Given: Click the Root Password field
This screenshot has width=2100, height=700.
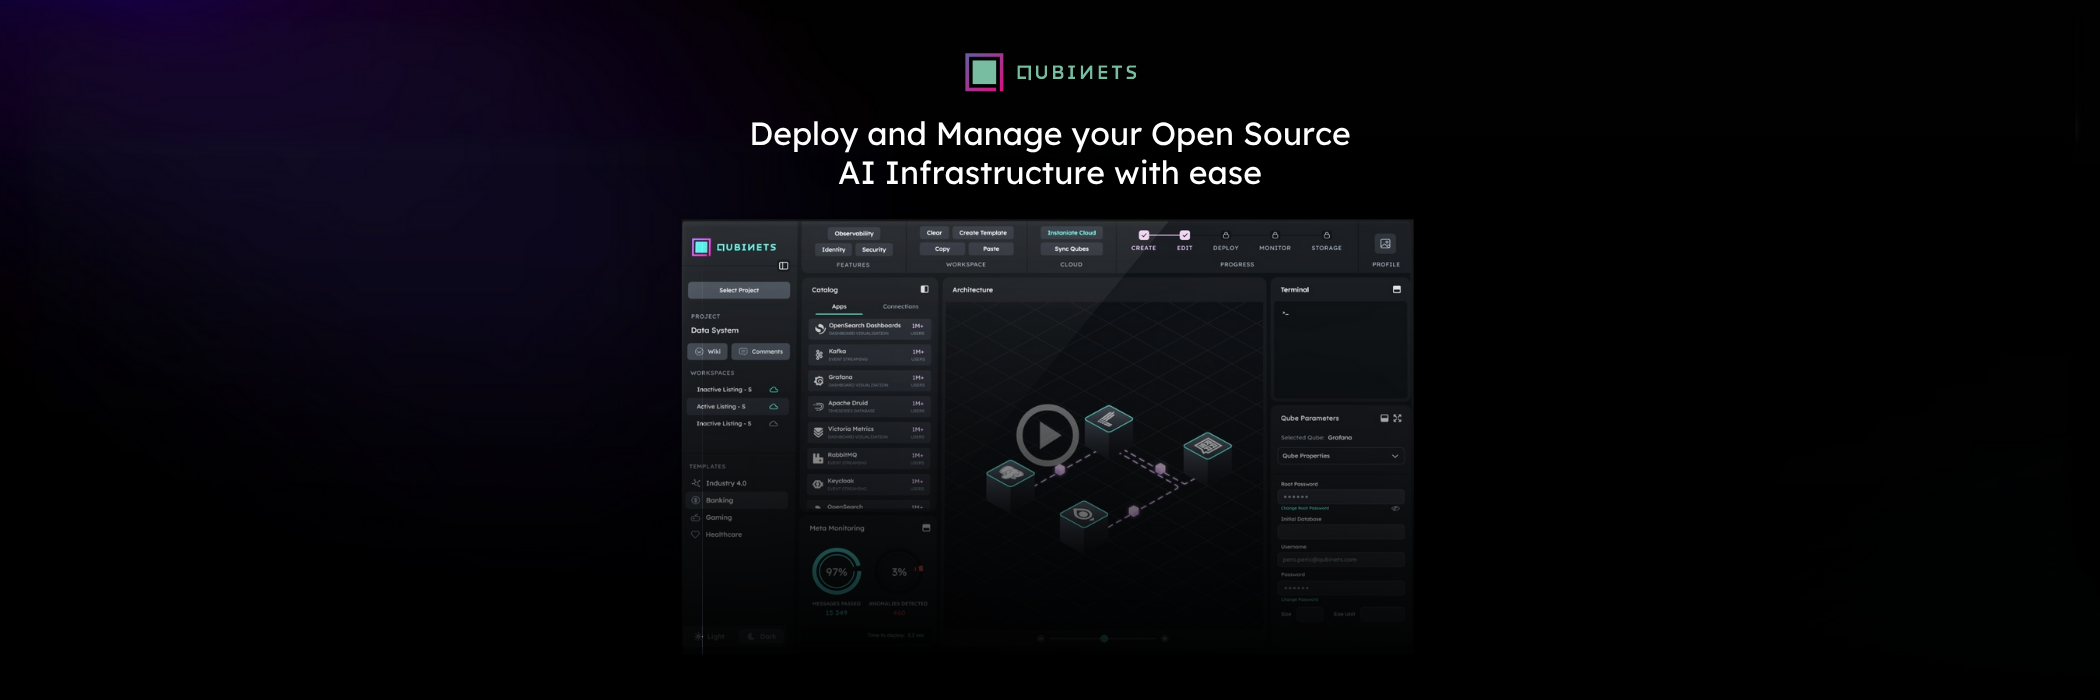Looking at the screenshot, I should pos(1341,497).
